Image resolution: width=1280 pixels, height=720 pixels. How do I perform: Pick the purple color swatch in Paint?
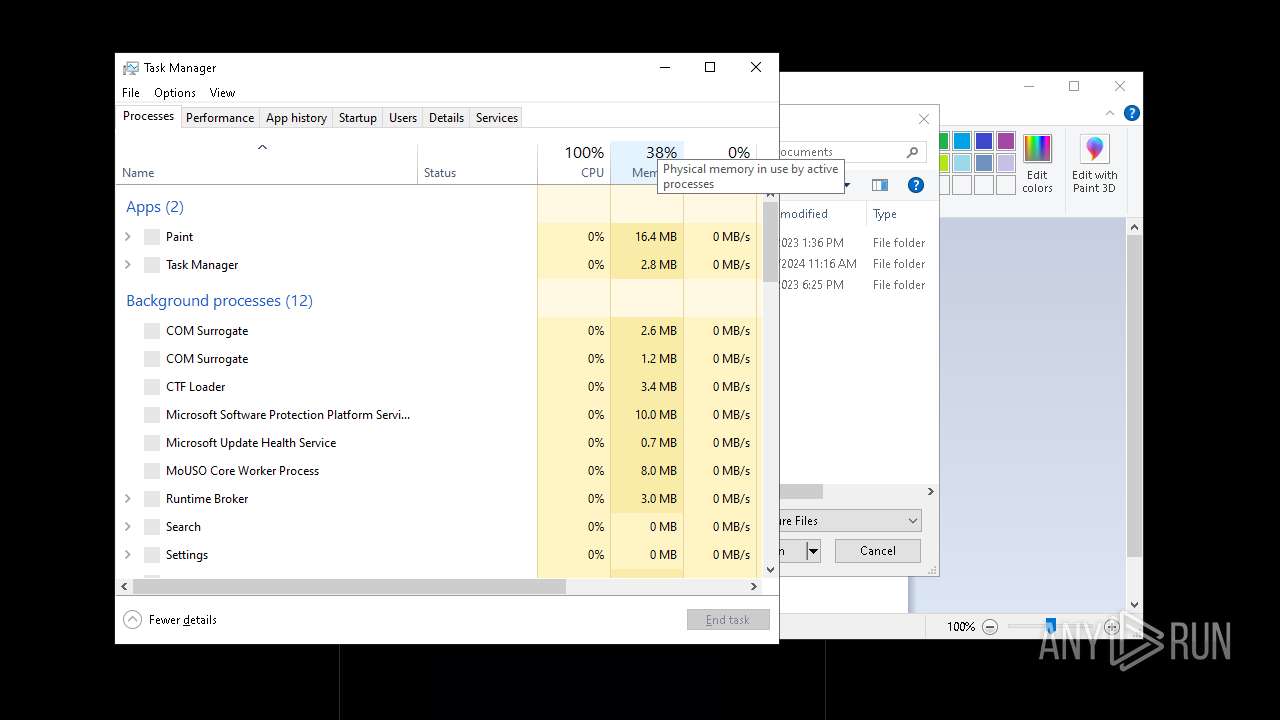point(1006,141)
